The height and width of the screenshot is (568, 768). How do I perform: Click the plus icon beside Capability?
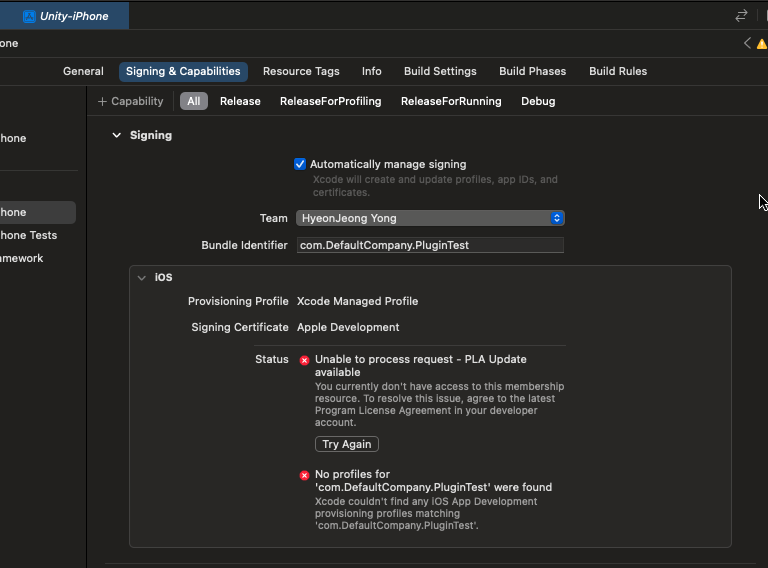[102, 101]
